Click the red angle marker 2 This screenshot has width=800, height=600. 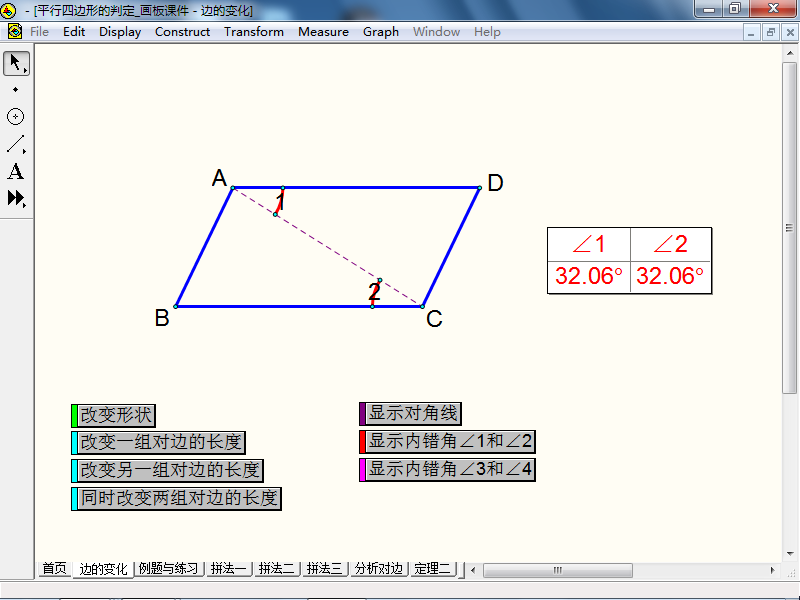[376, 293]
